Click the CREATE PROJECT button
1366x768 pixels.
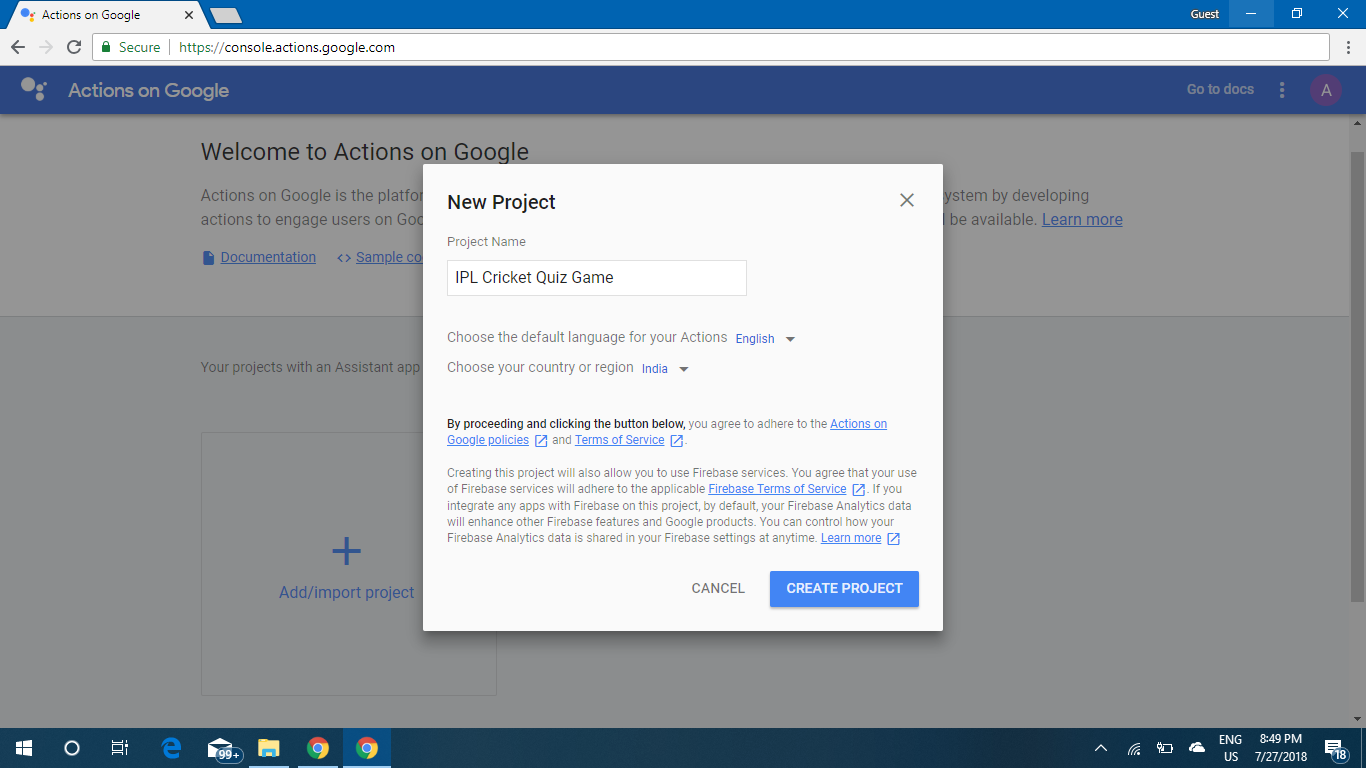(x=844, y=589)
